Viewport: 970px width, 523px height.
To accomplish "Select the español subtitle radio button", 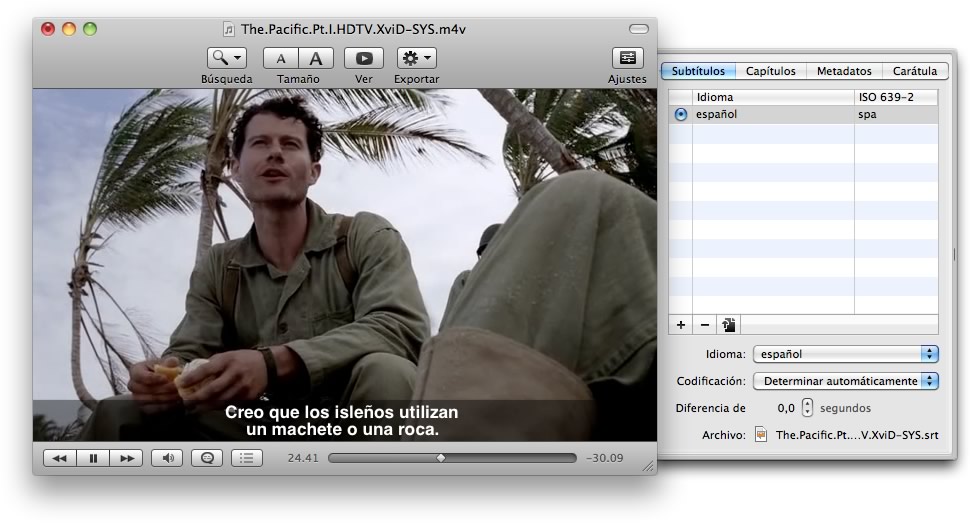I will click(680, 115).
